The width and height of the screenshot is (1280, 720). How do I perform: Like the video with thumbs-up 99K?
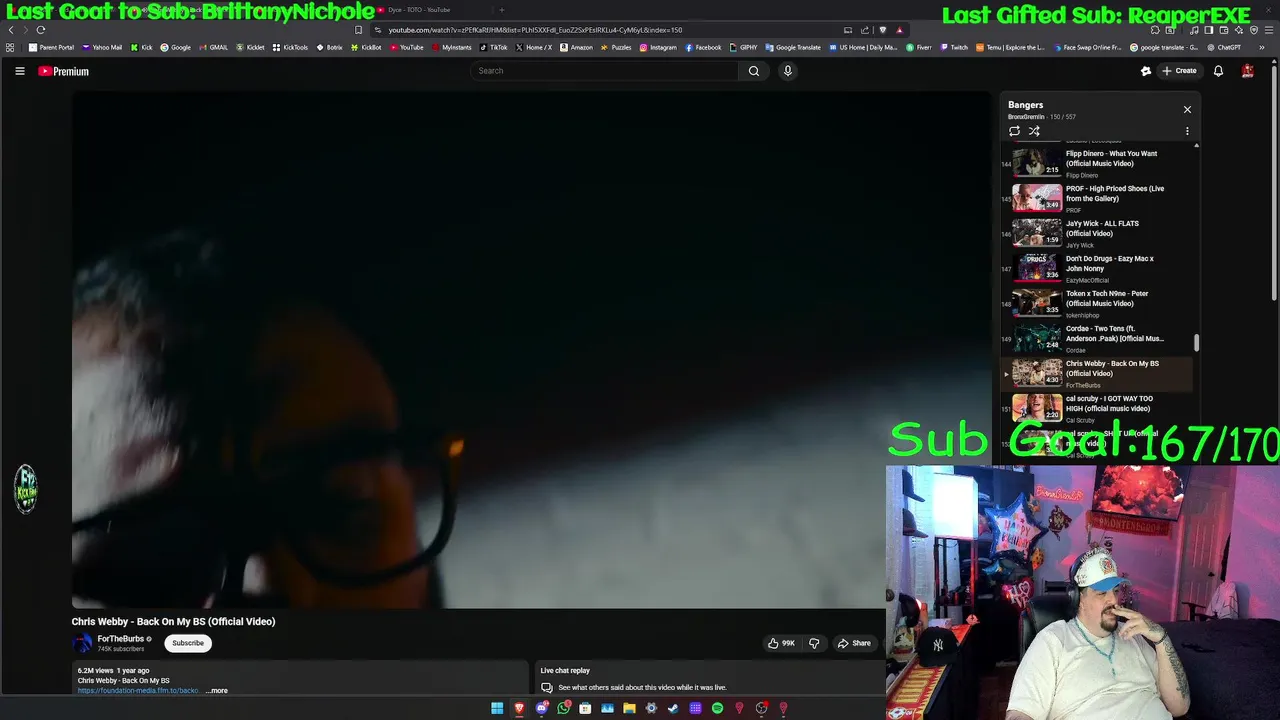tap(781, 643)
